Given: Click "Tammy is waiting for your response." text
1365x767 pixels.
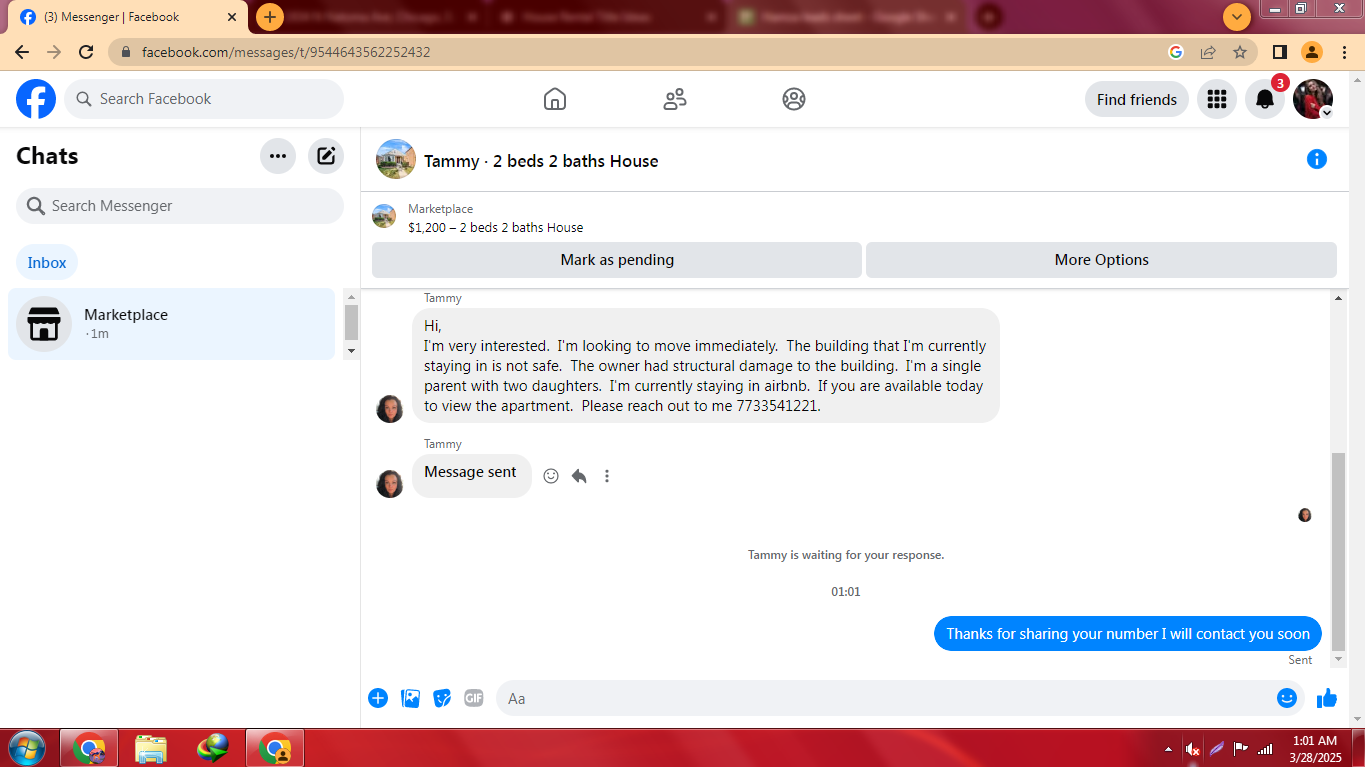Looking at the screenshot, I should point(846,555).
